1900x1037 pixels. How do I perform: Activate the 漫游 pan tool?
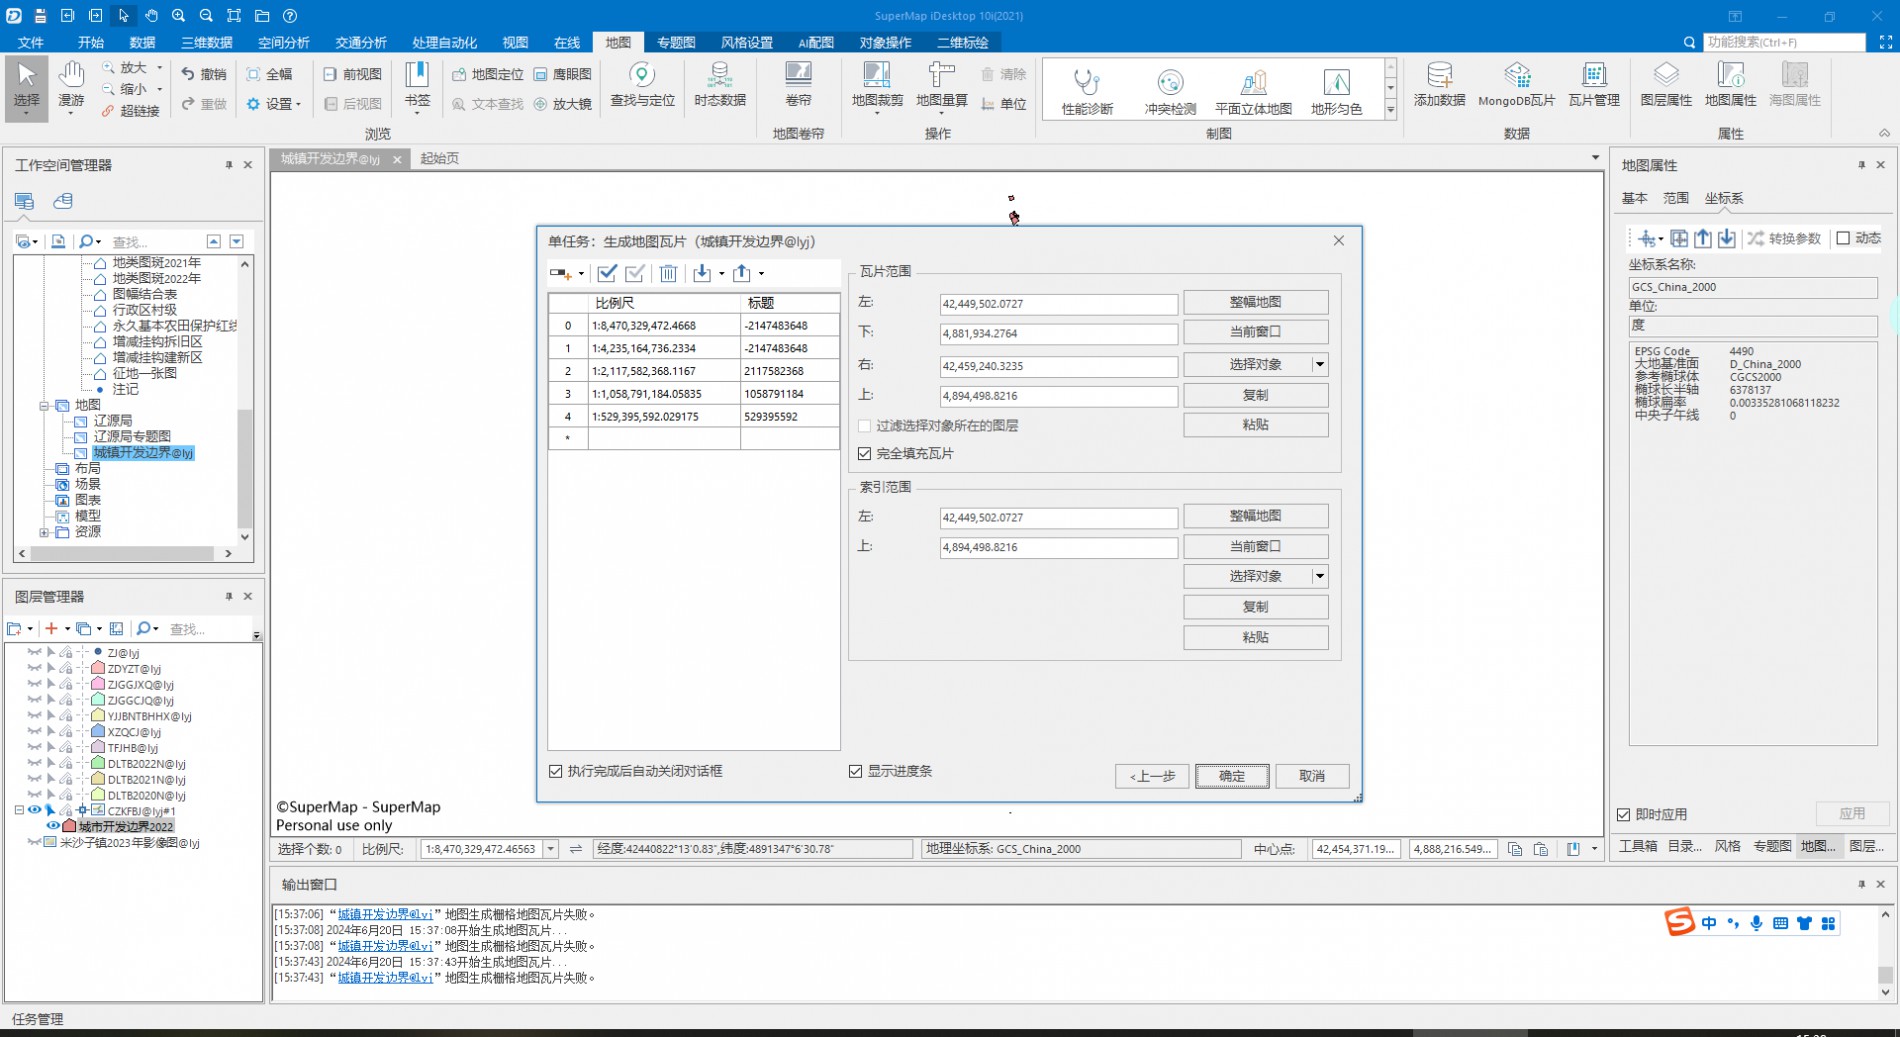pos(71,88)
